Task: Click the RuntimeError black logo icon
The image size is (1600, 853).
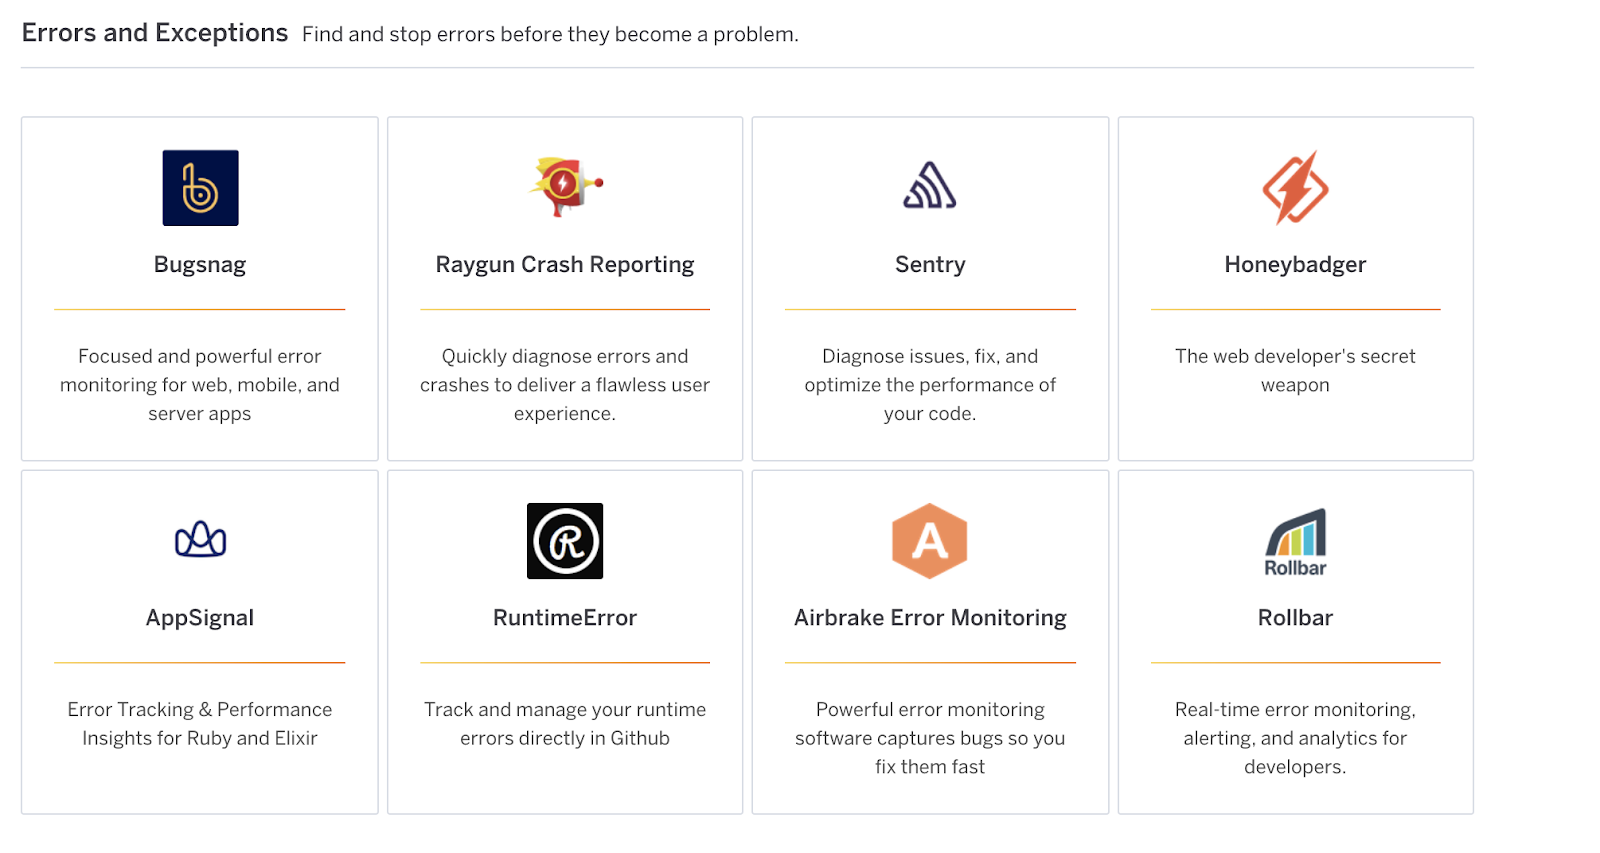Action: [x=565, y=541]
